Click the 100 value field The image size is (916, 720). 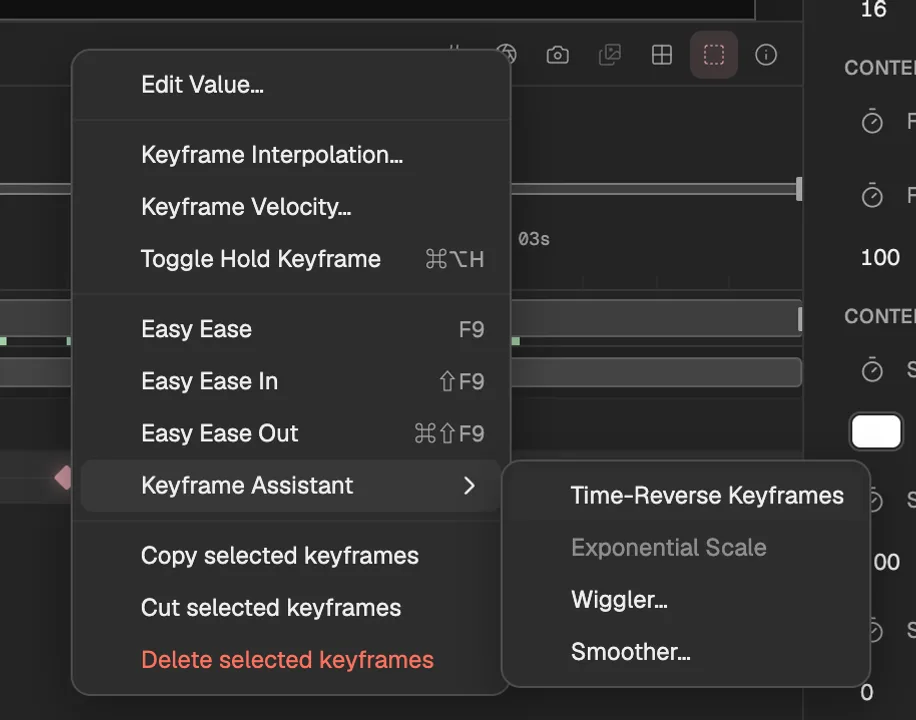[880, 257]
